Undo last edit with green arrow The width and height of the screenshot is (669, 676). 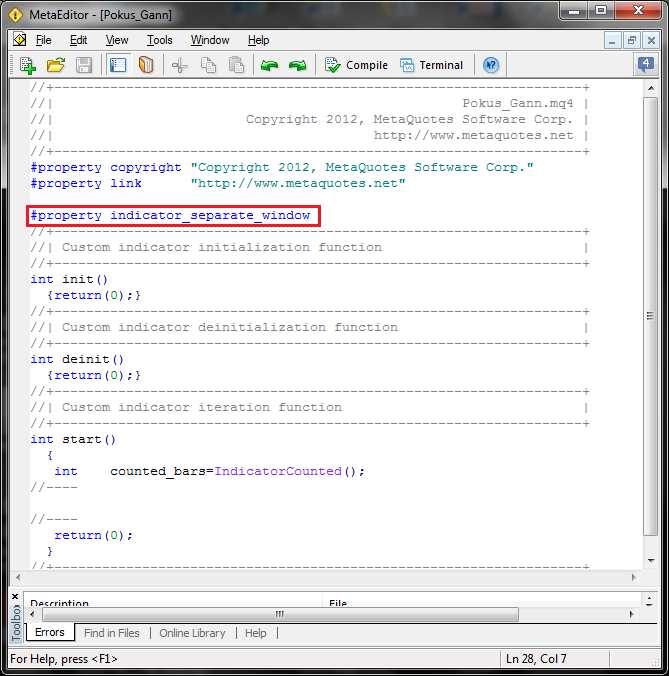click(x=269, y=66)
